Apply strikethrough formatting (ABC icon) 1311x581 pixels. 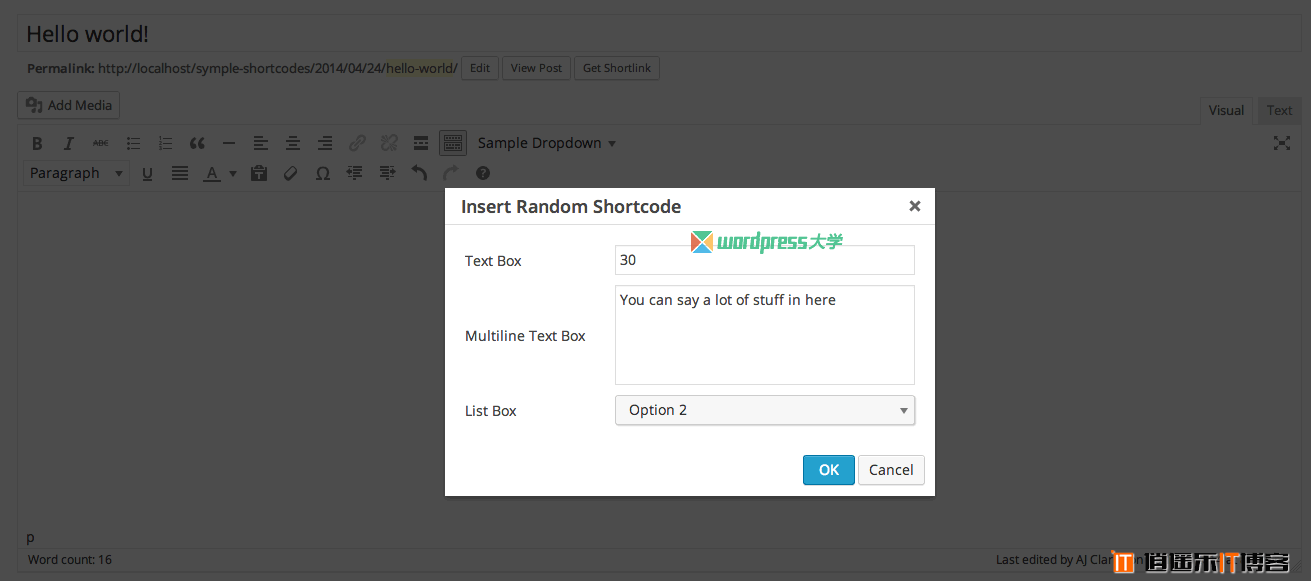(x=101, y=143)
